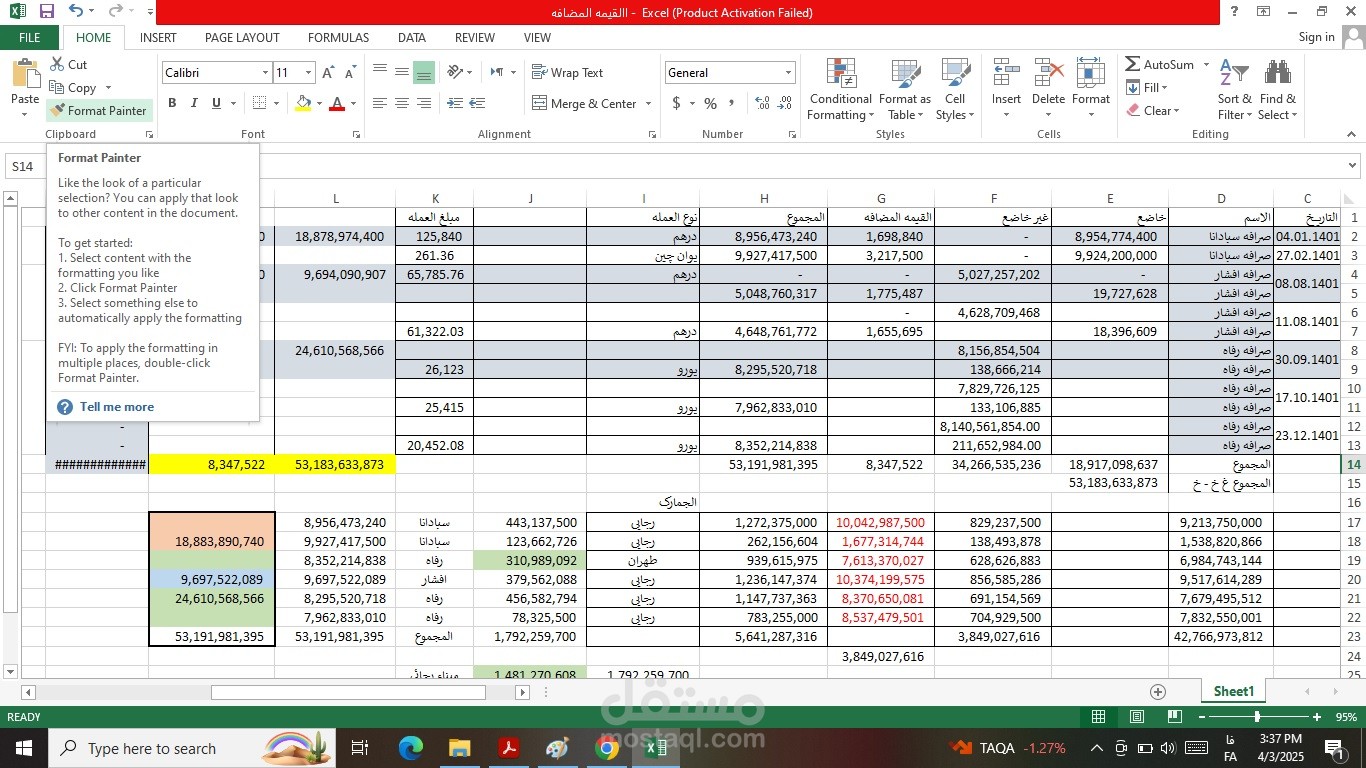Click Tell me more link
This screenshot has height=768, width=1366.
117,407
